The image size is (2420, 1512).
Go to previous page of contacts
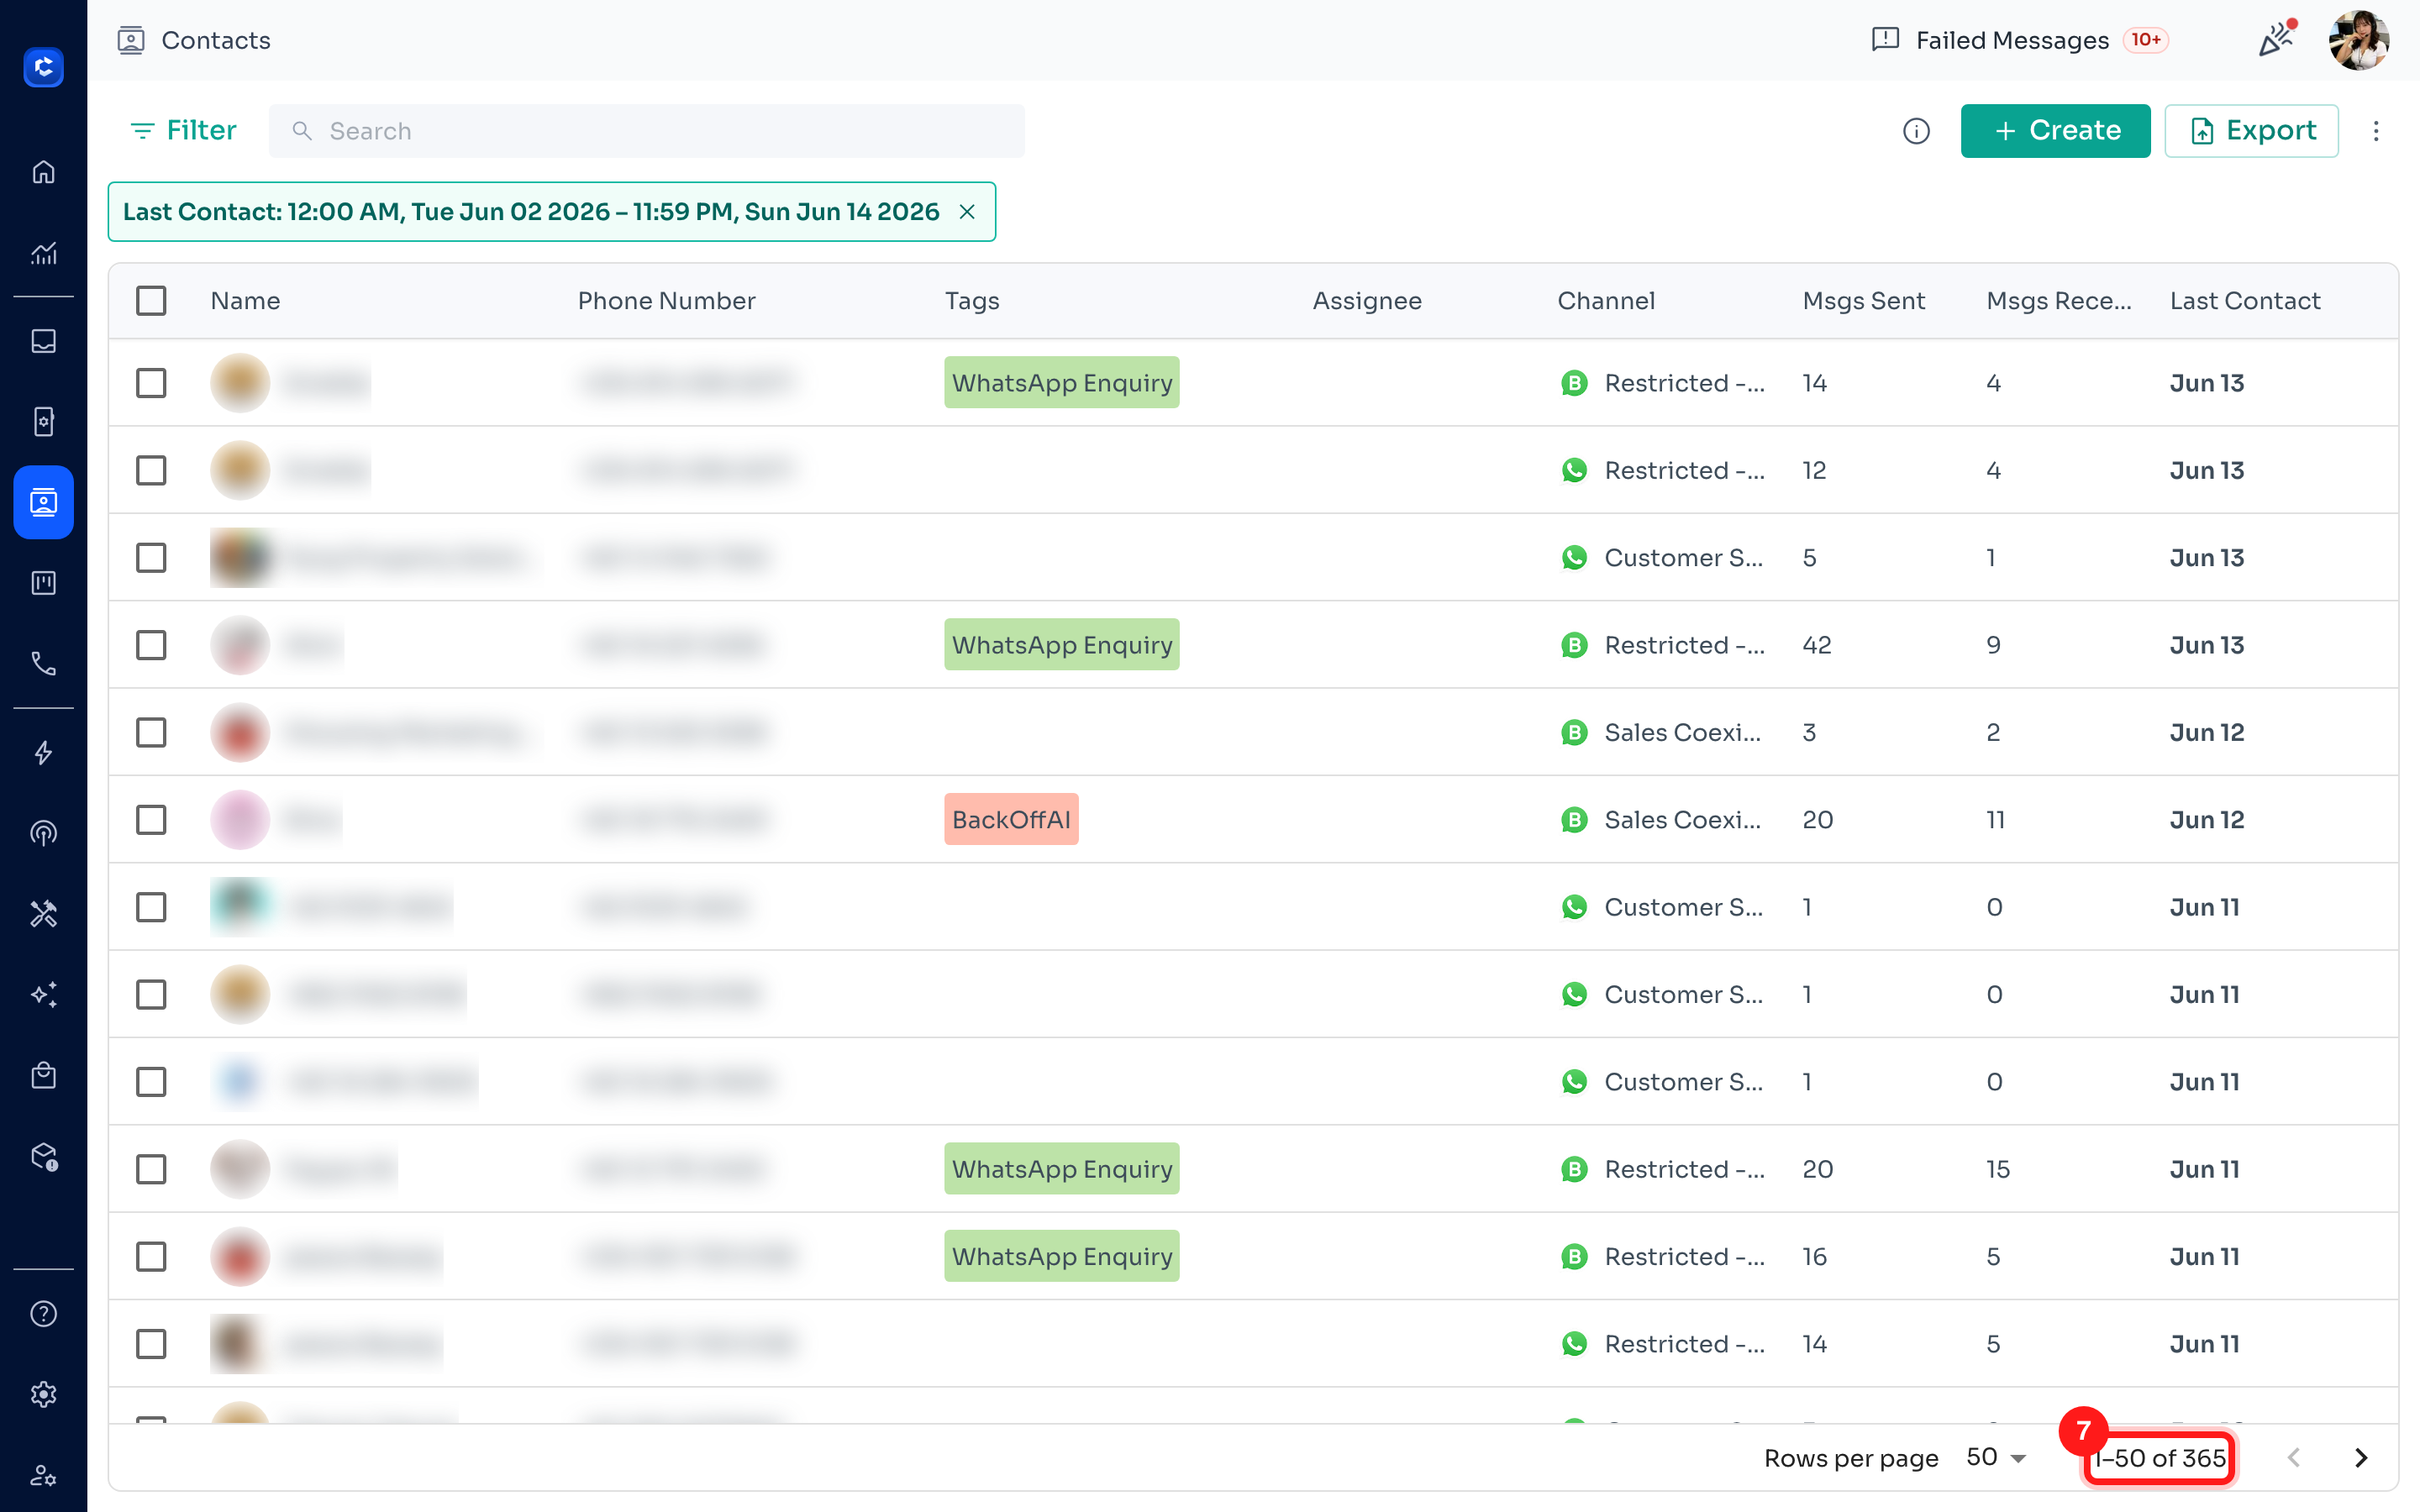(x=2294, y=1458)
